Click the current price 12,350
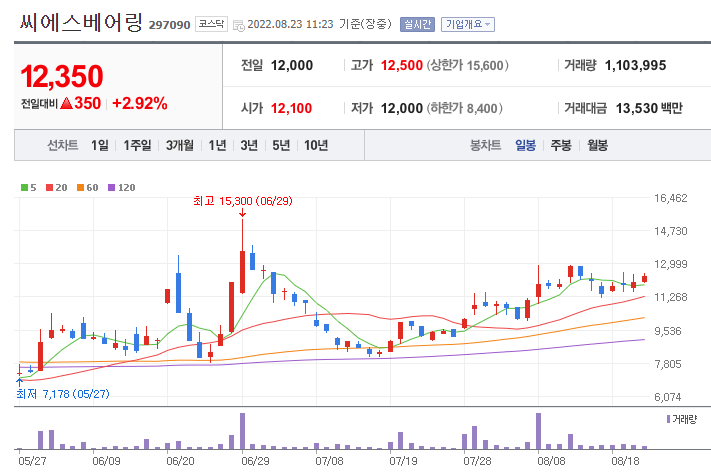The image size is (711, 473). coord(62,76)
